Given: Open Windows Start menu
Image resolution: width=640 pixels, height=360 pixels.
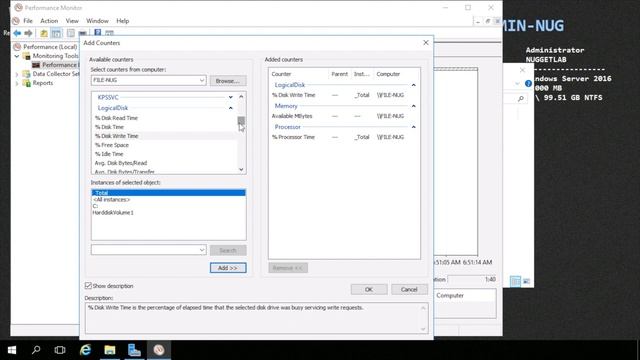Looking at the screenshot, I should [x=12, y=350].
